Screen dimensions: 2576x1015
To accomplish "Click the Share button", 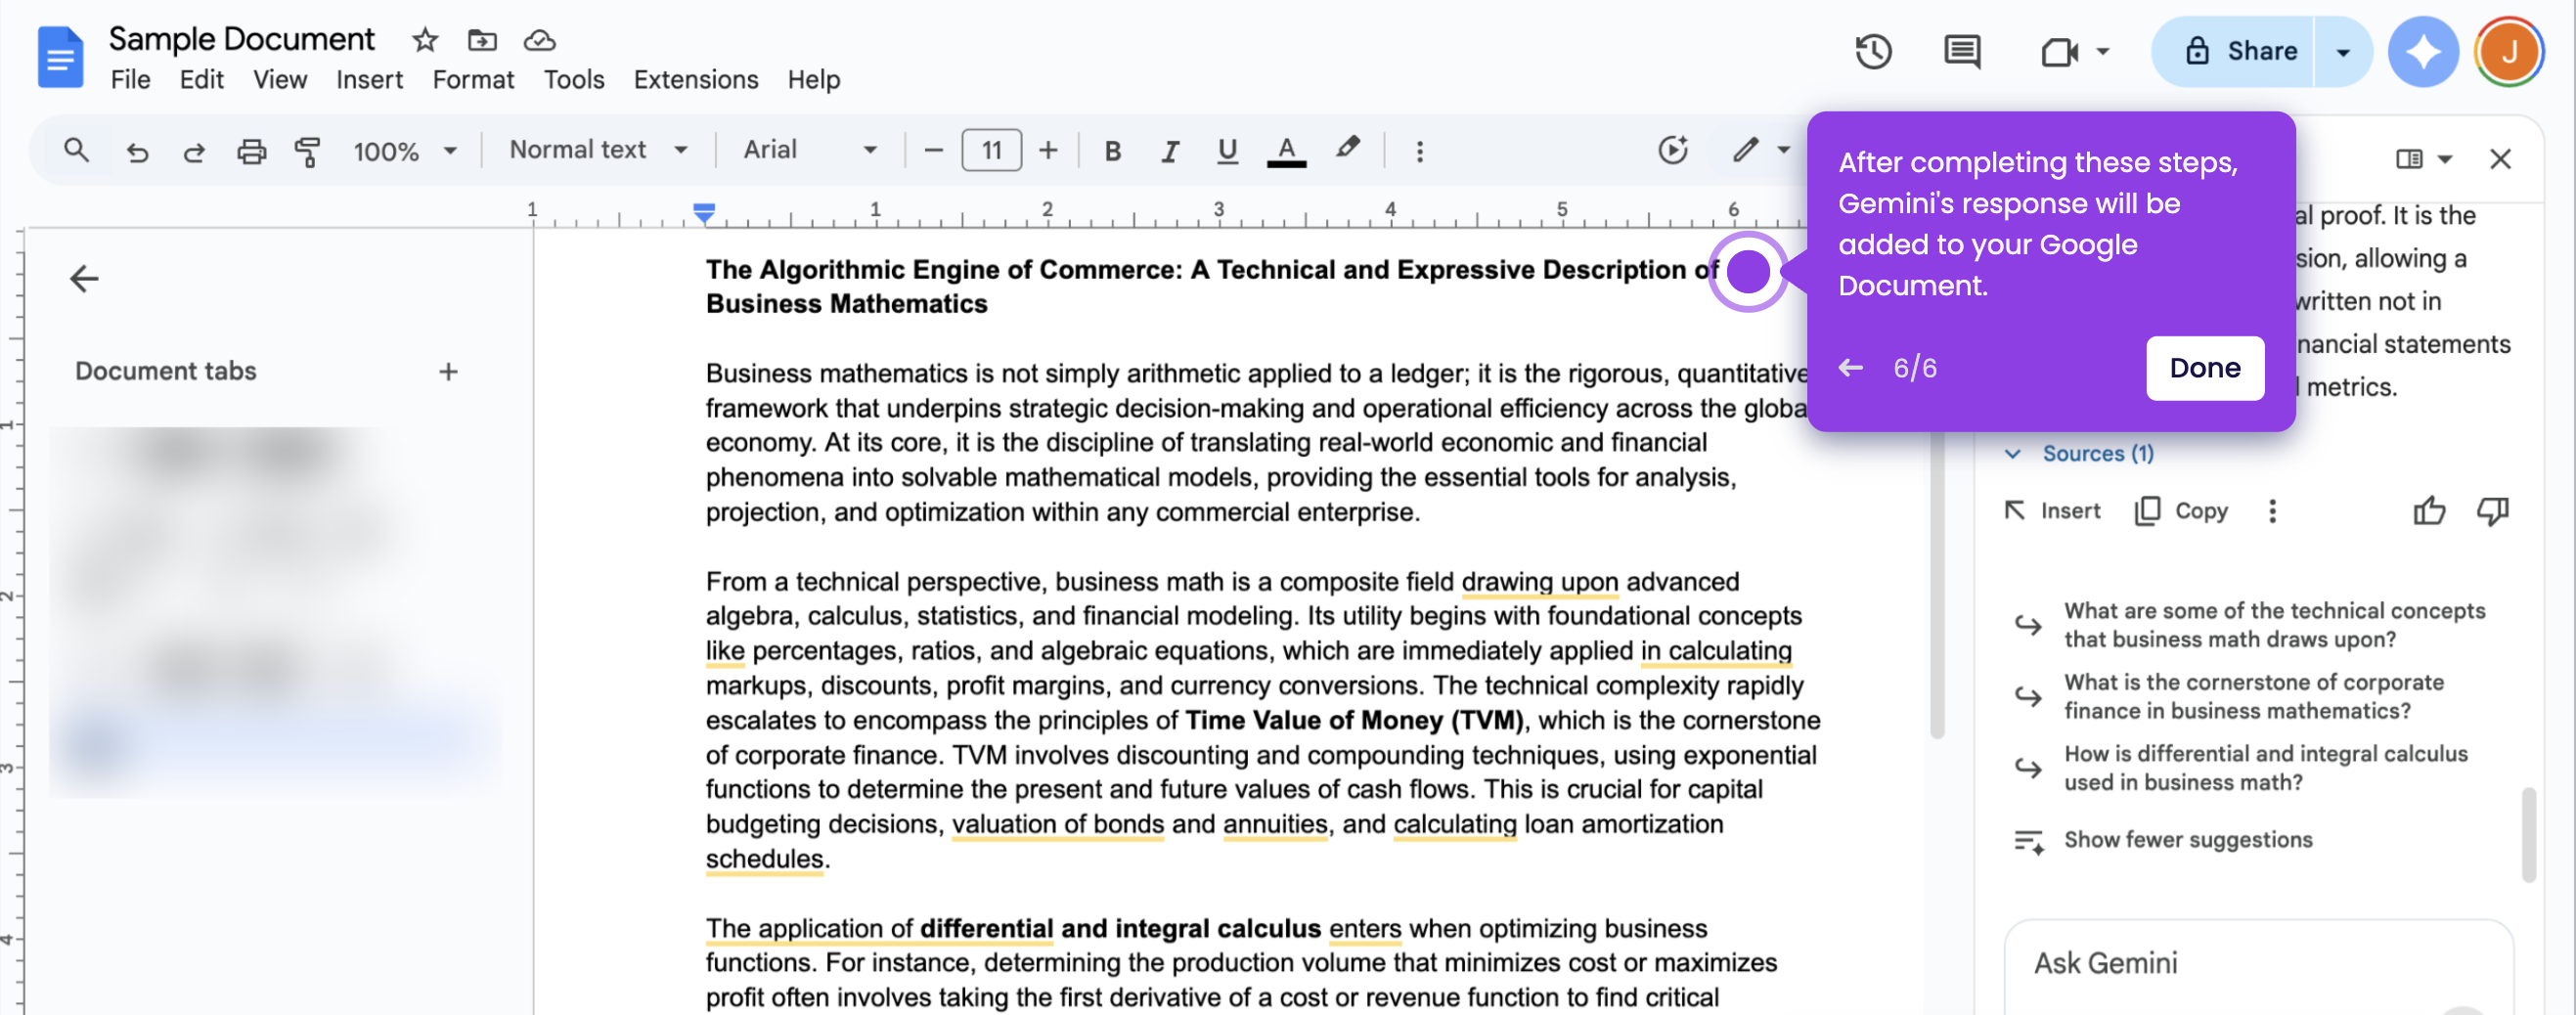I will pyautogui.click(x=2232, y=51).
